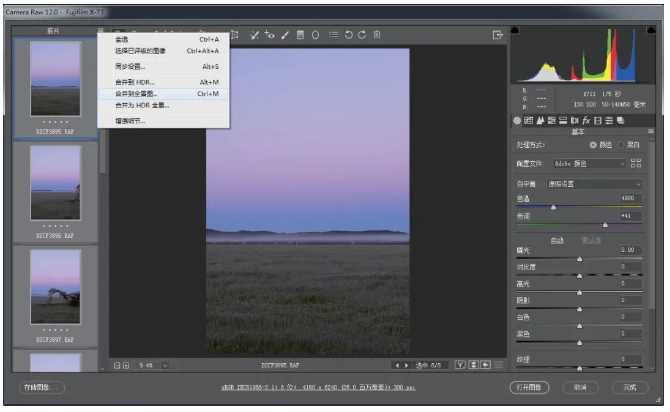This screenshot has height=412, width=670.
Task: Open the 基本 panel options menu icon
Action: [x=651, y=131]
